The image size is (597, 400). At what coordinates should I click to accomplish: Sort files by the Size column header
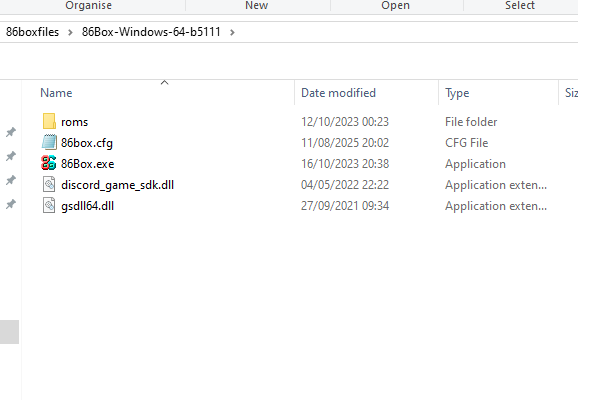pyautogui.click(x=571, y=93)
